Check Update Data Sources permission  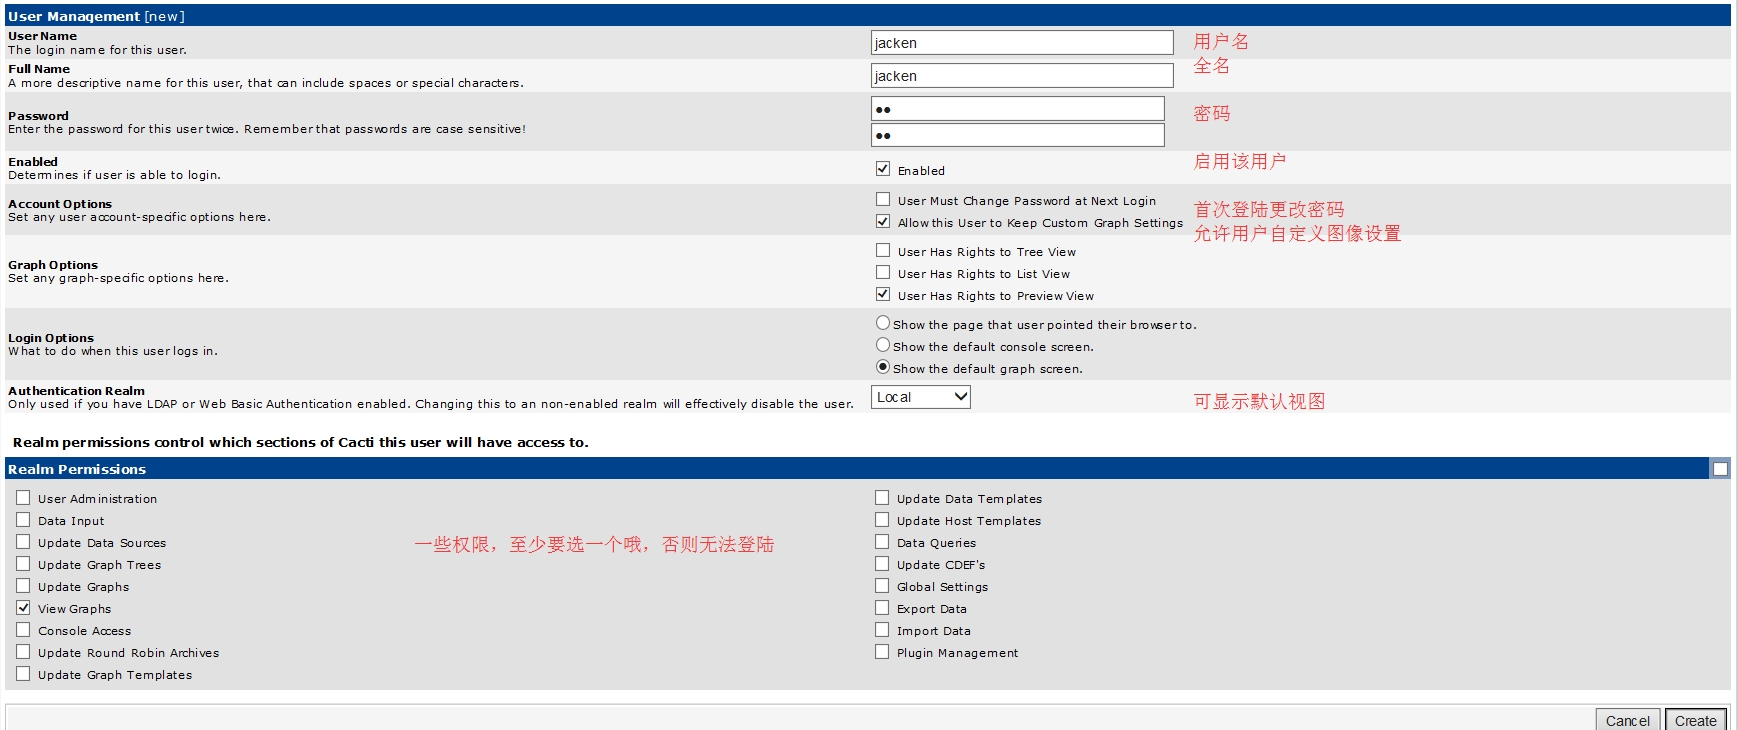point(23,541)
